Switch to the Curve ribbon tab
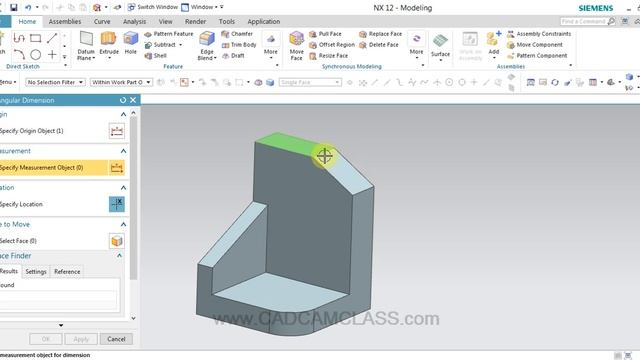Image resolution: width=640 pixels, height=360 pixels. pos(102,21)
